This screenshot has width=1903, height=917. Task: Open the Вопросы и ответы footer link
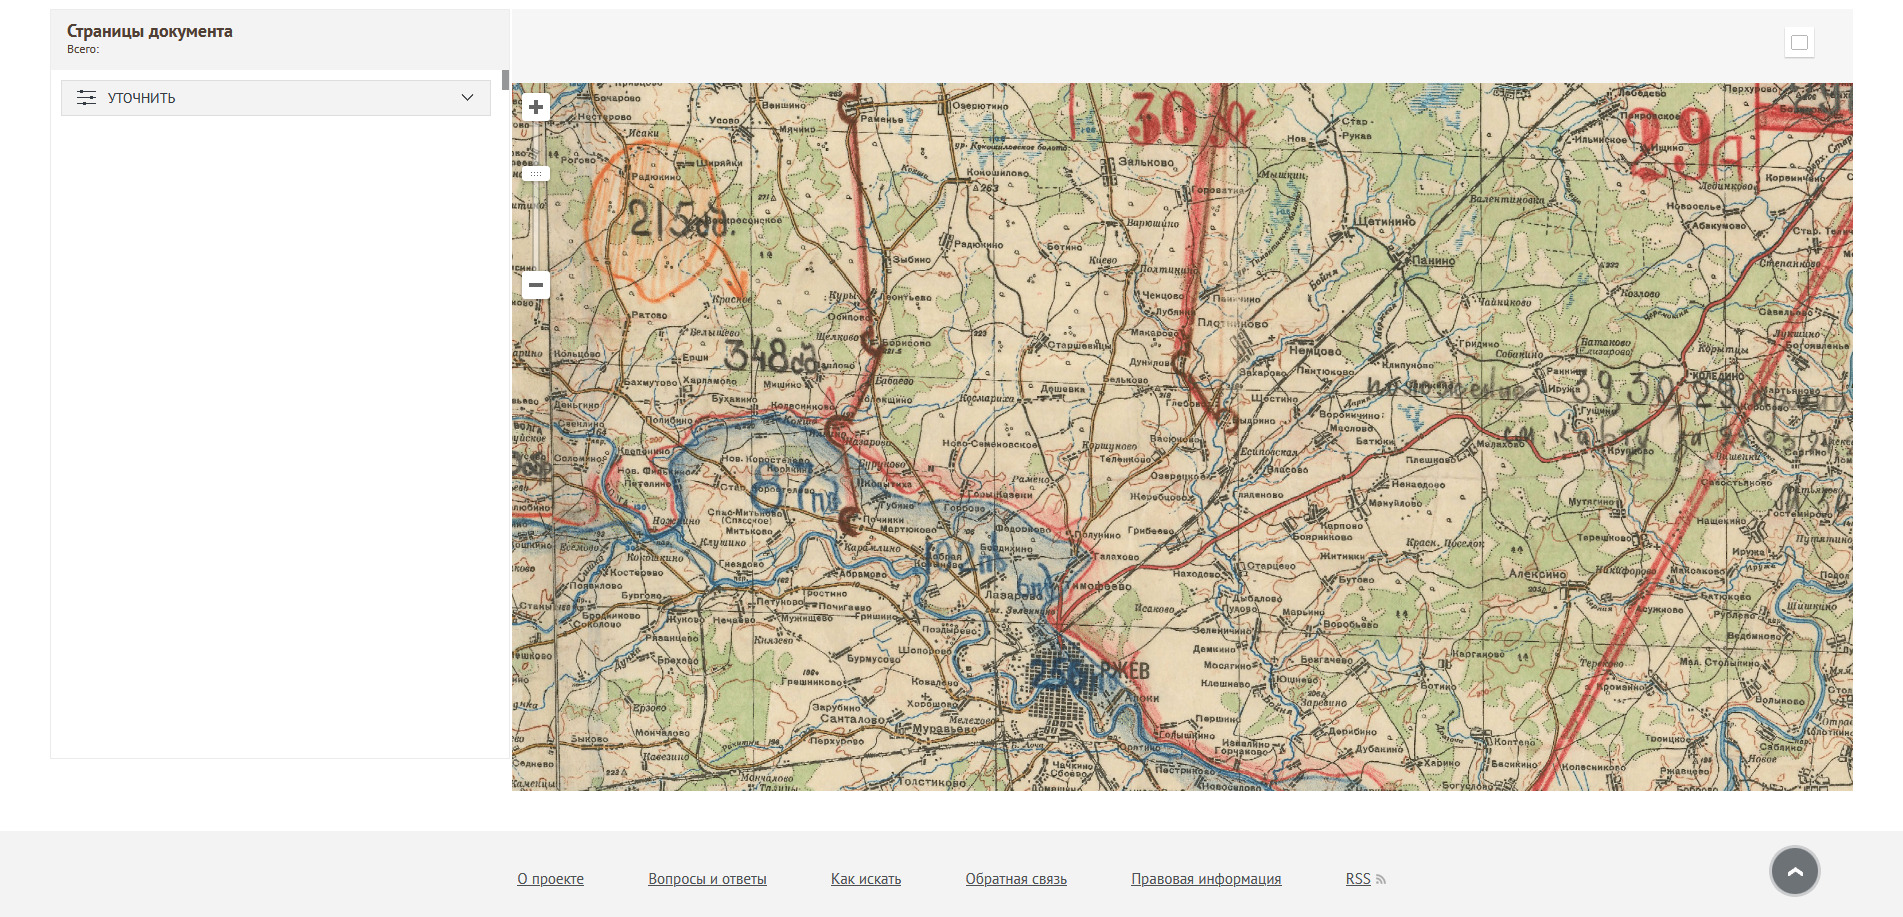coord(707,879)
